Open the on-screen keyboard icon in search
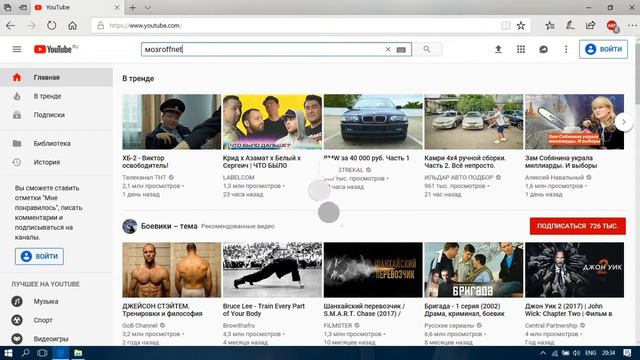Viewport: 640px width, 360px height. click(x=401, y=50)
